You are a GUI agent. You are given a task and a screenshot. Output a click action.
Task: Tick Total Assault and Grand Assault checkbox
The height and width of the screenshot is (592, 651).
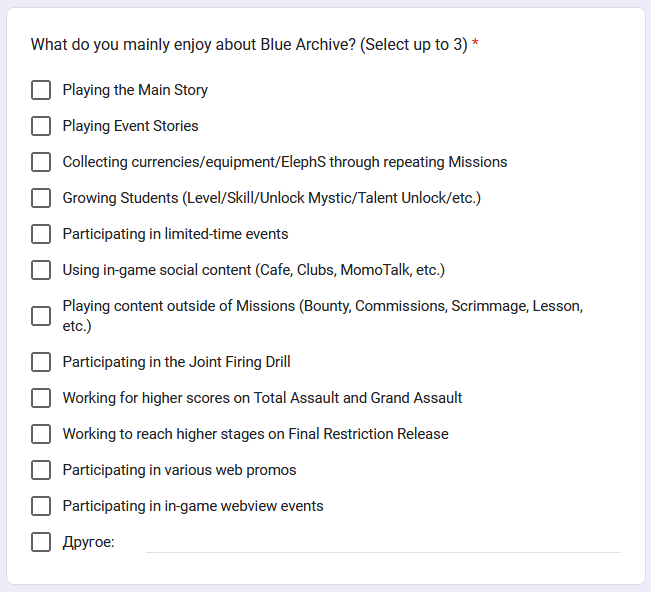pyautogui.click(x=41, y=398)
